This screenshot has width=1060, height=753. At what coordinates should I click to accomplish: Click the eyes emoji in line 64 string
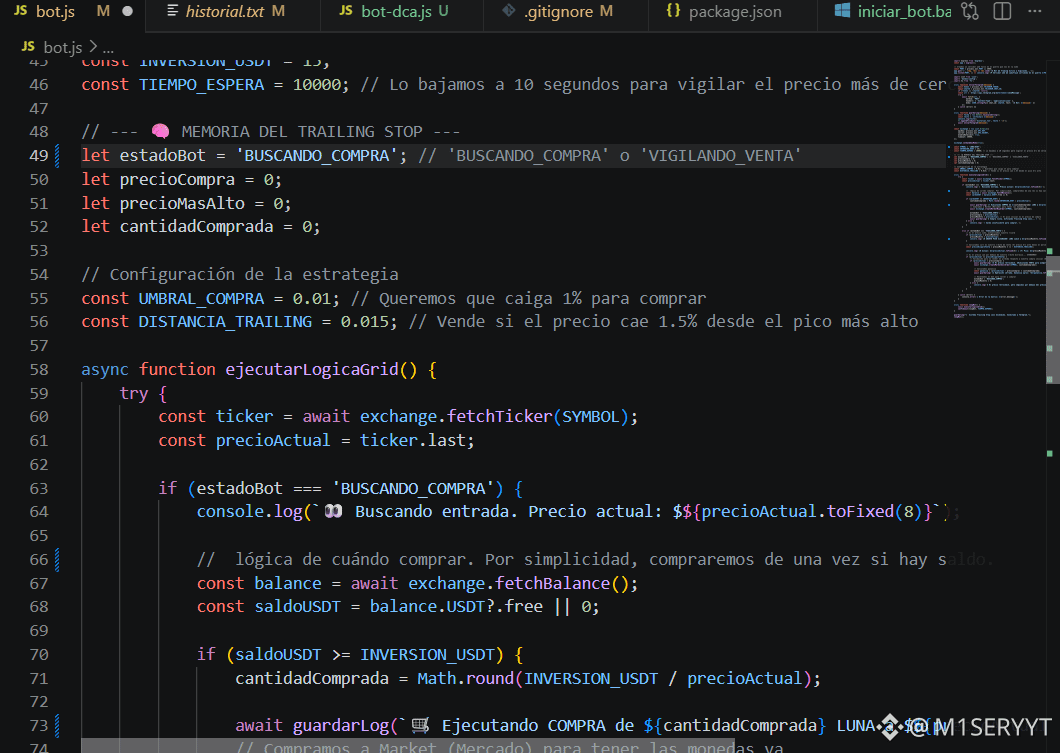[x=333, y=512]
